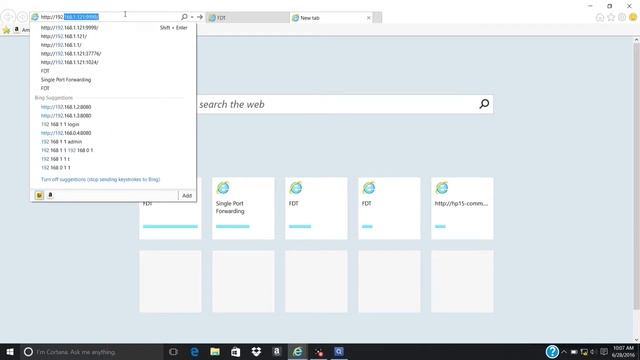Open Task View on the taskbar
The width and height of the screenshot is (640, 360).
tap(173, 352)
